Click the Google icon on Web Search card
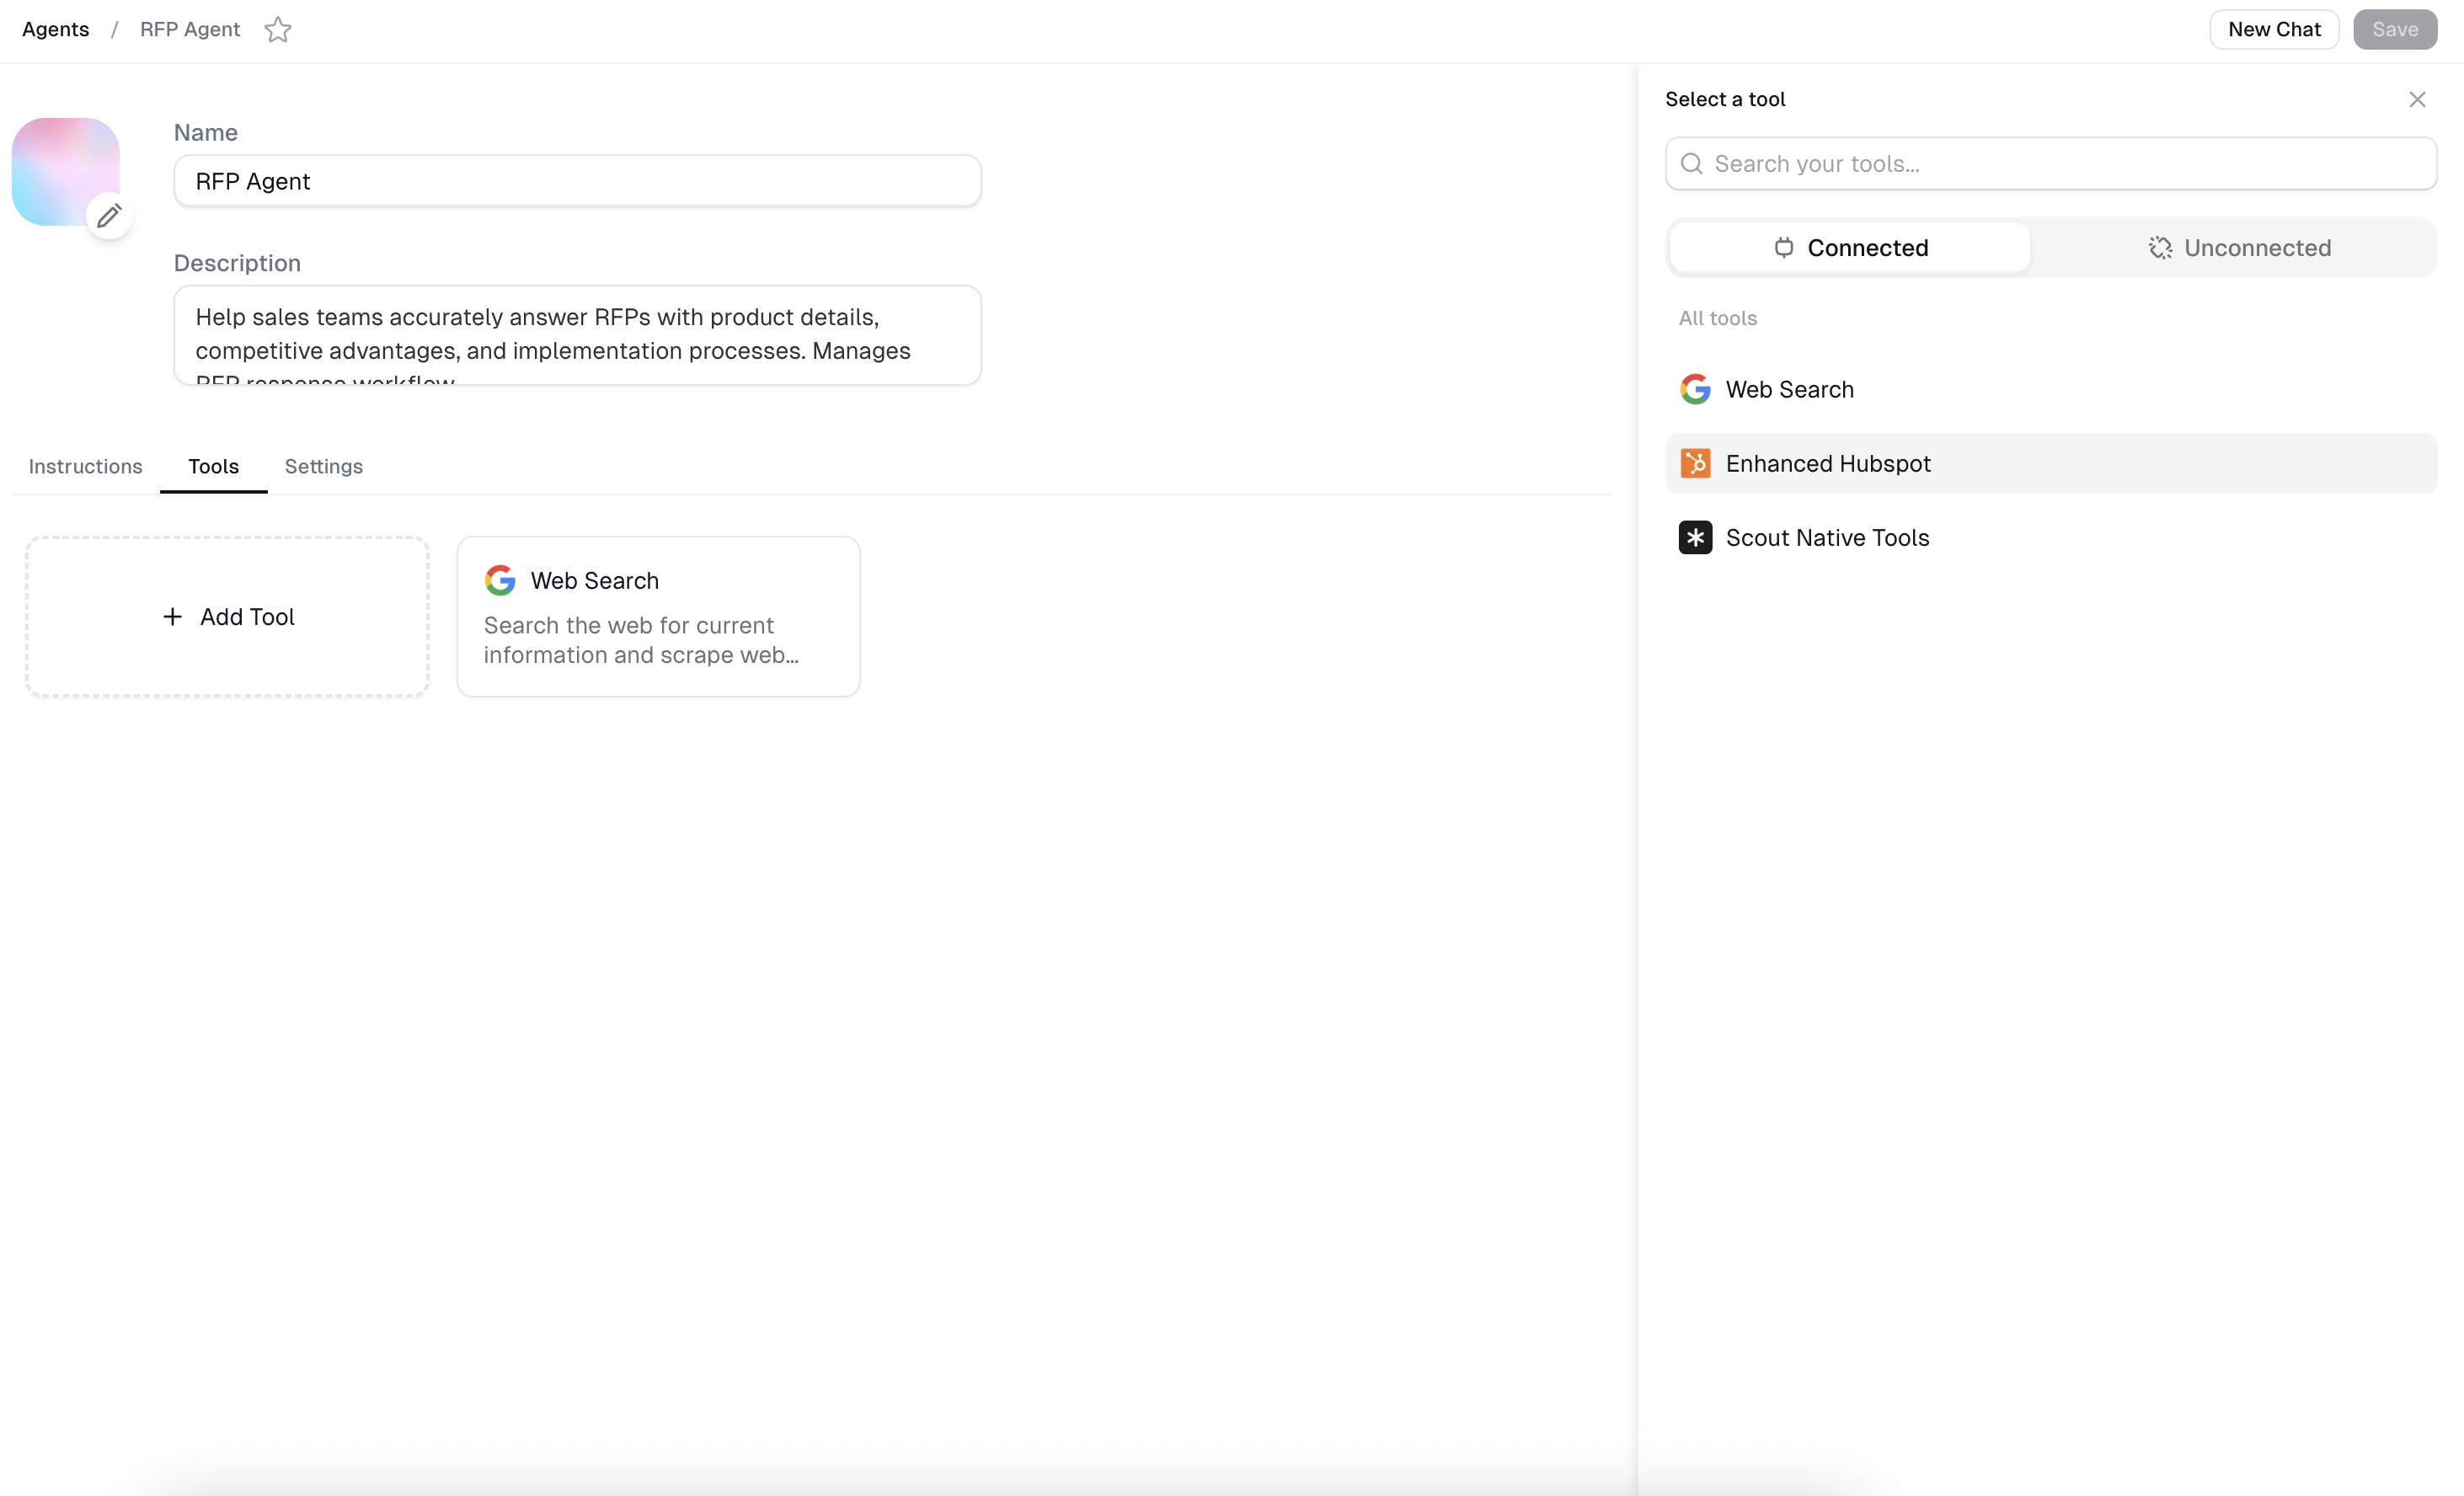The image size is (2464, 1496). (x=500, y=580)
